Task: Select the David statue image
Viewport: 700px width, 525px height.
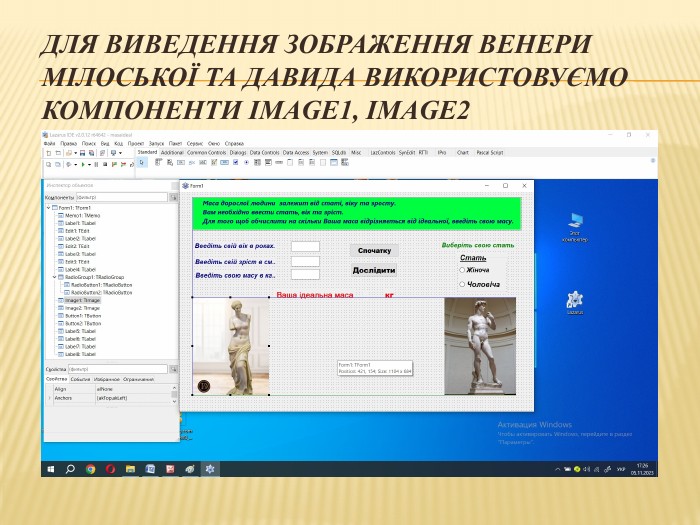Action: point(480,346)
